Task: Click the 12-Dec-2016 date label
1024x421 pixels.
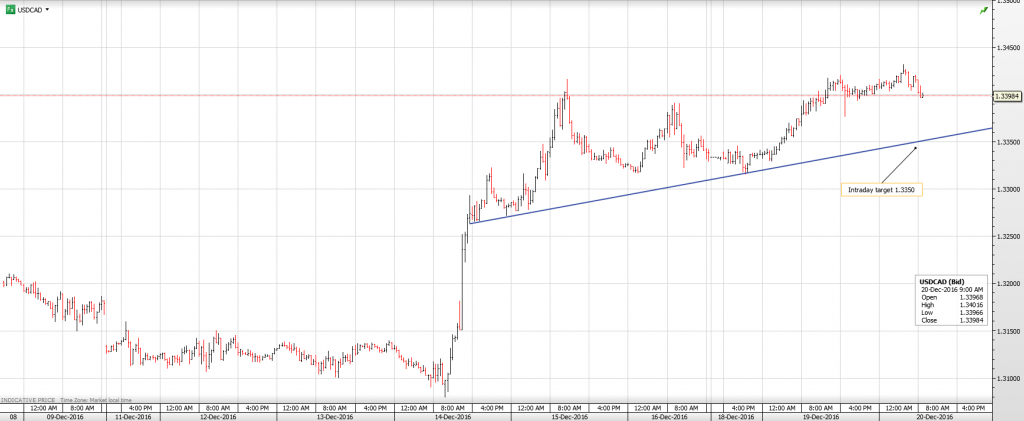Action: 217,416
